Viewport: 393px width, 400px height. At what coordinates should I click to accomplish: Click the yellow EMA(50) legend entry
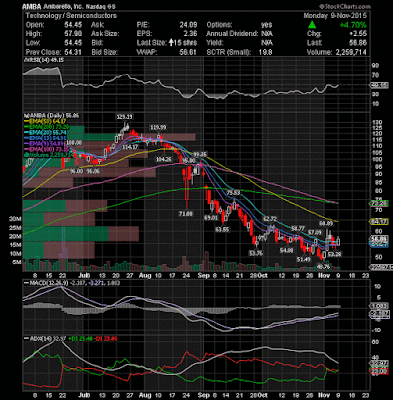click(46, 121)
